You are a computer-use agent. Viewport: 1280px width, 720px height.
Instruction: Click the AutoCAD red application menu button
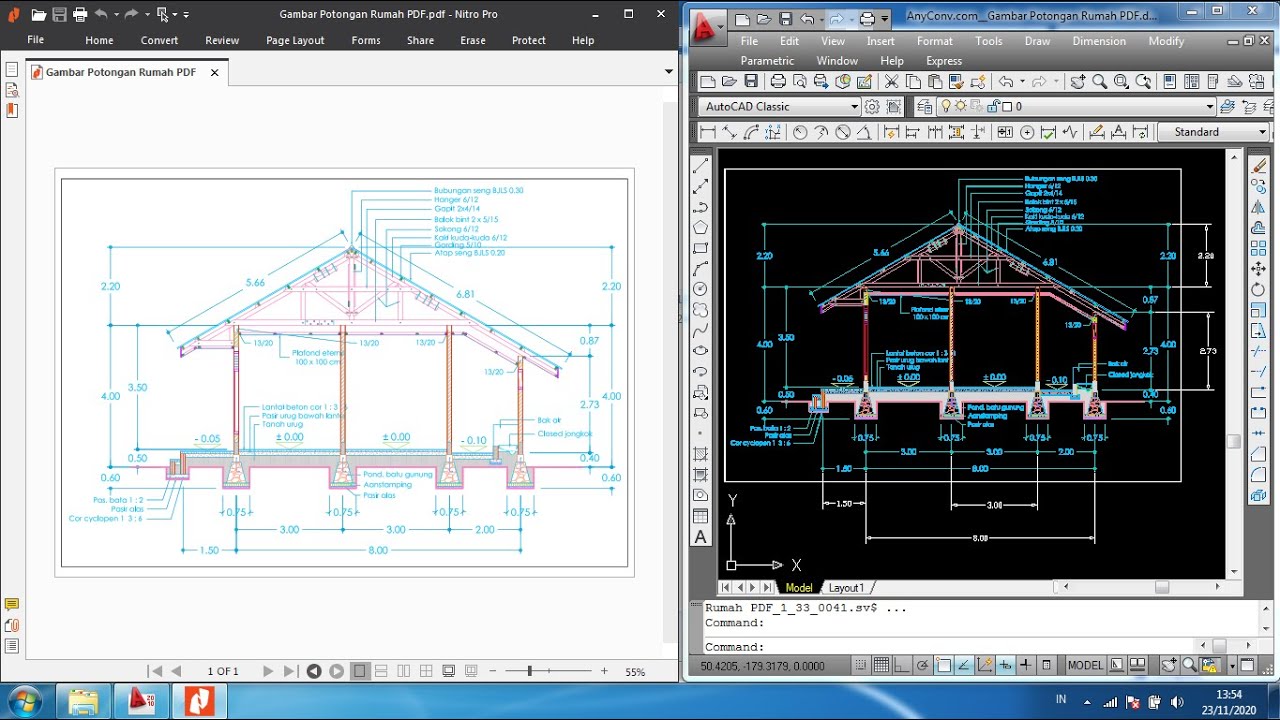[706, 26]
